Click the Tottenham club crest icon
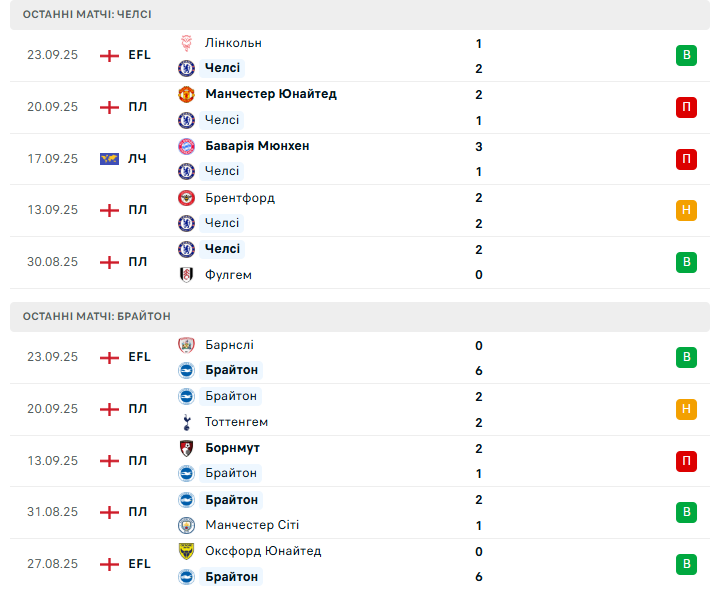Image resolution: width=718 pixels, height=594 pixels. coord(186,422)
